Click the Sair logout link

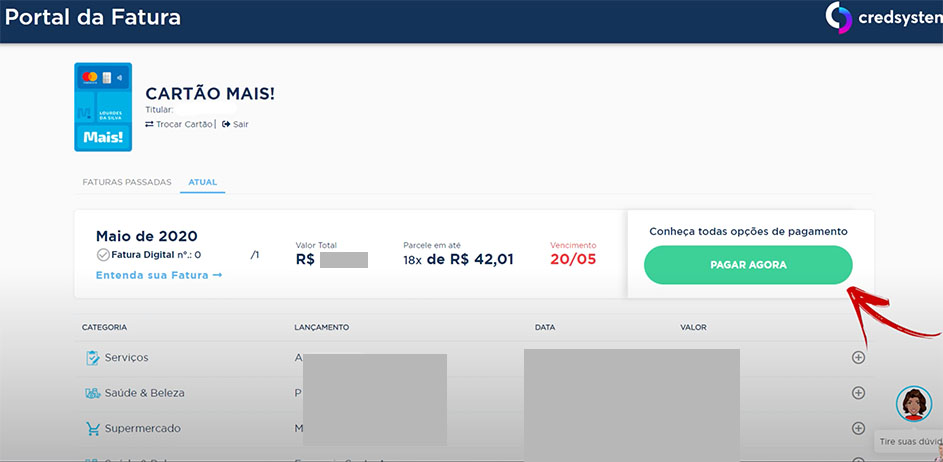coord(235,124)
